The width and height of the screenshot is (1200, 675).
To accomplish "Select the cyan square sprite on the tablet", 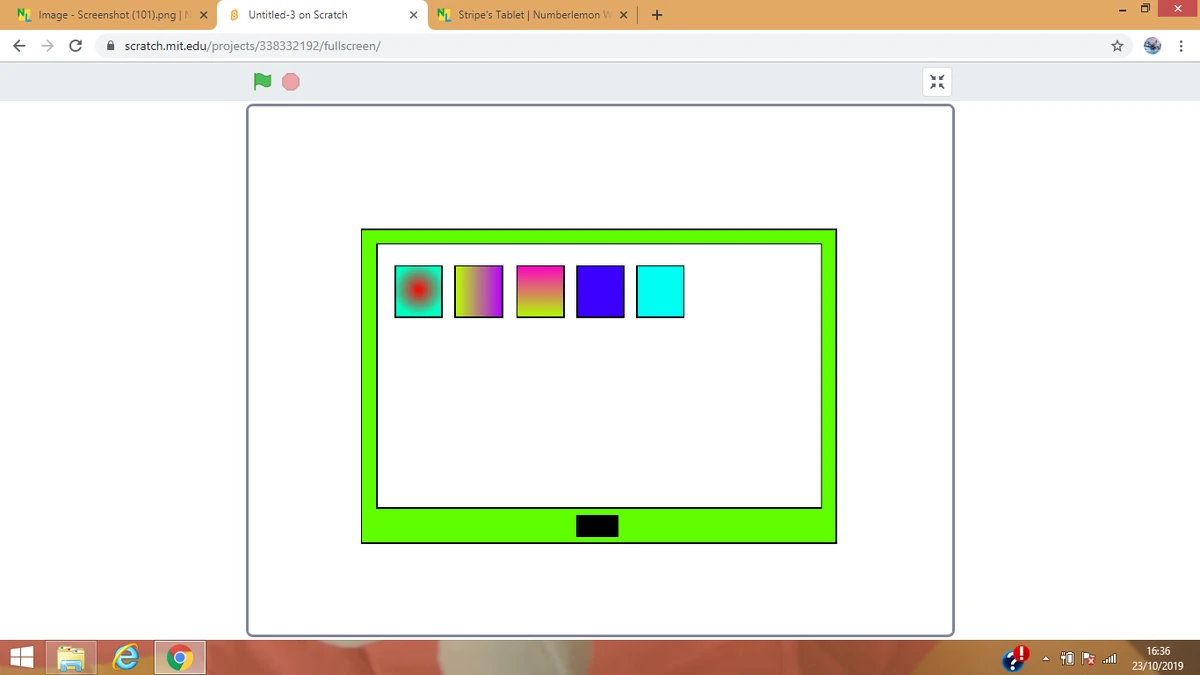I will coord(660,291).
